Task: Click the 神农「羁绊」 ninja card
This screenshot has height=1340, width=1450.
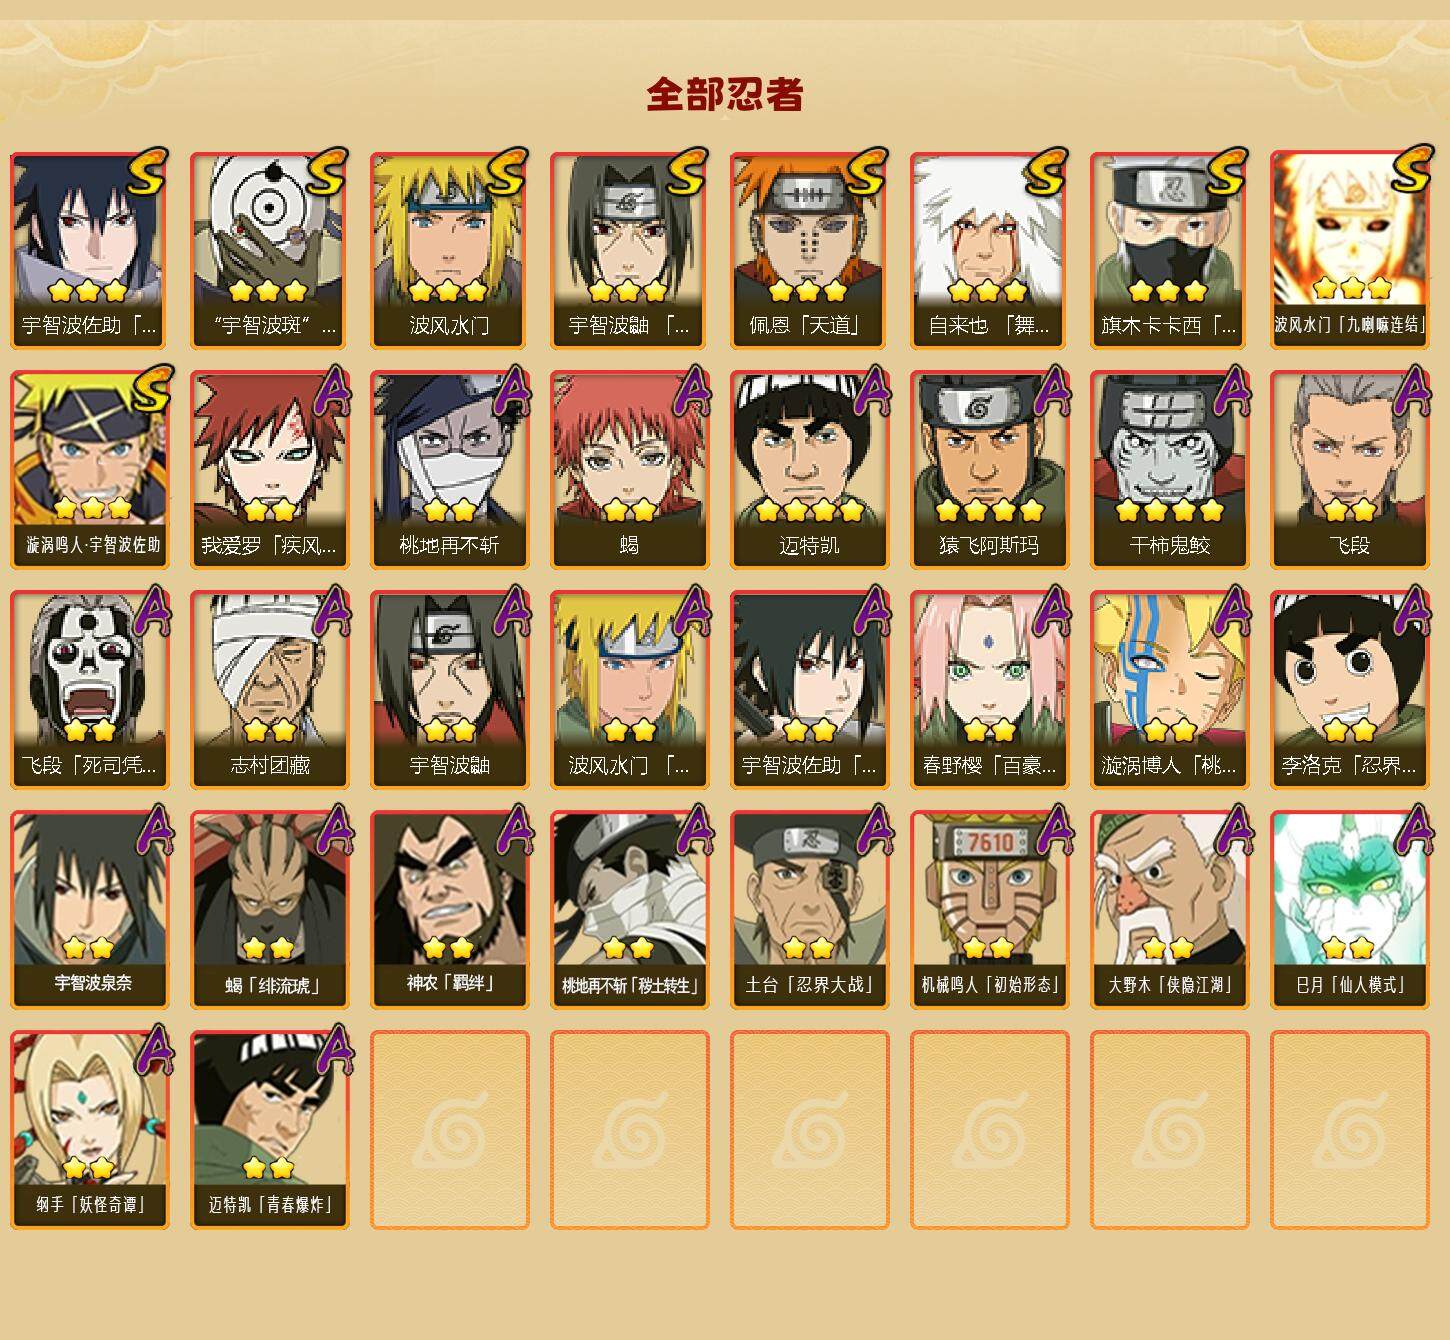Action: (x=449, y=910)
